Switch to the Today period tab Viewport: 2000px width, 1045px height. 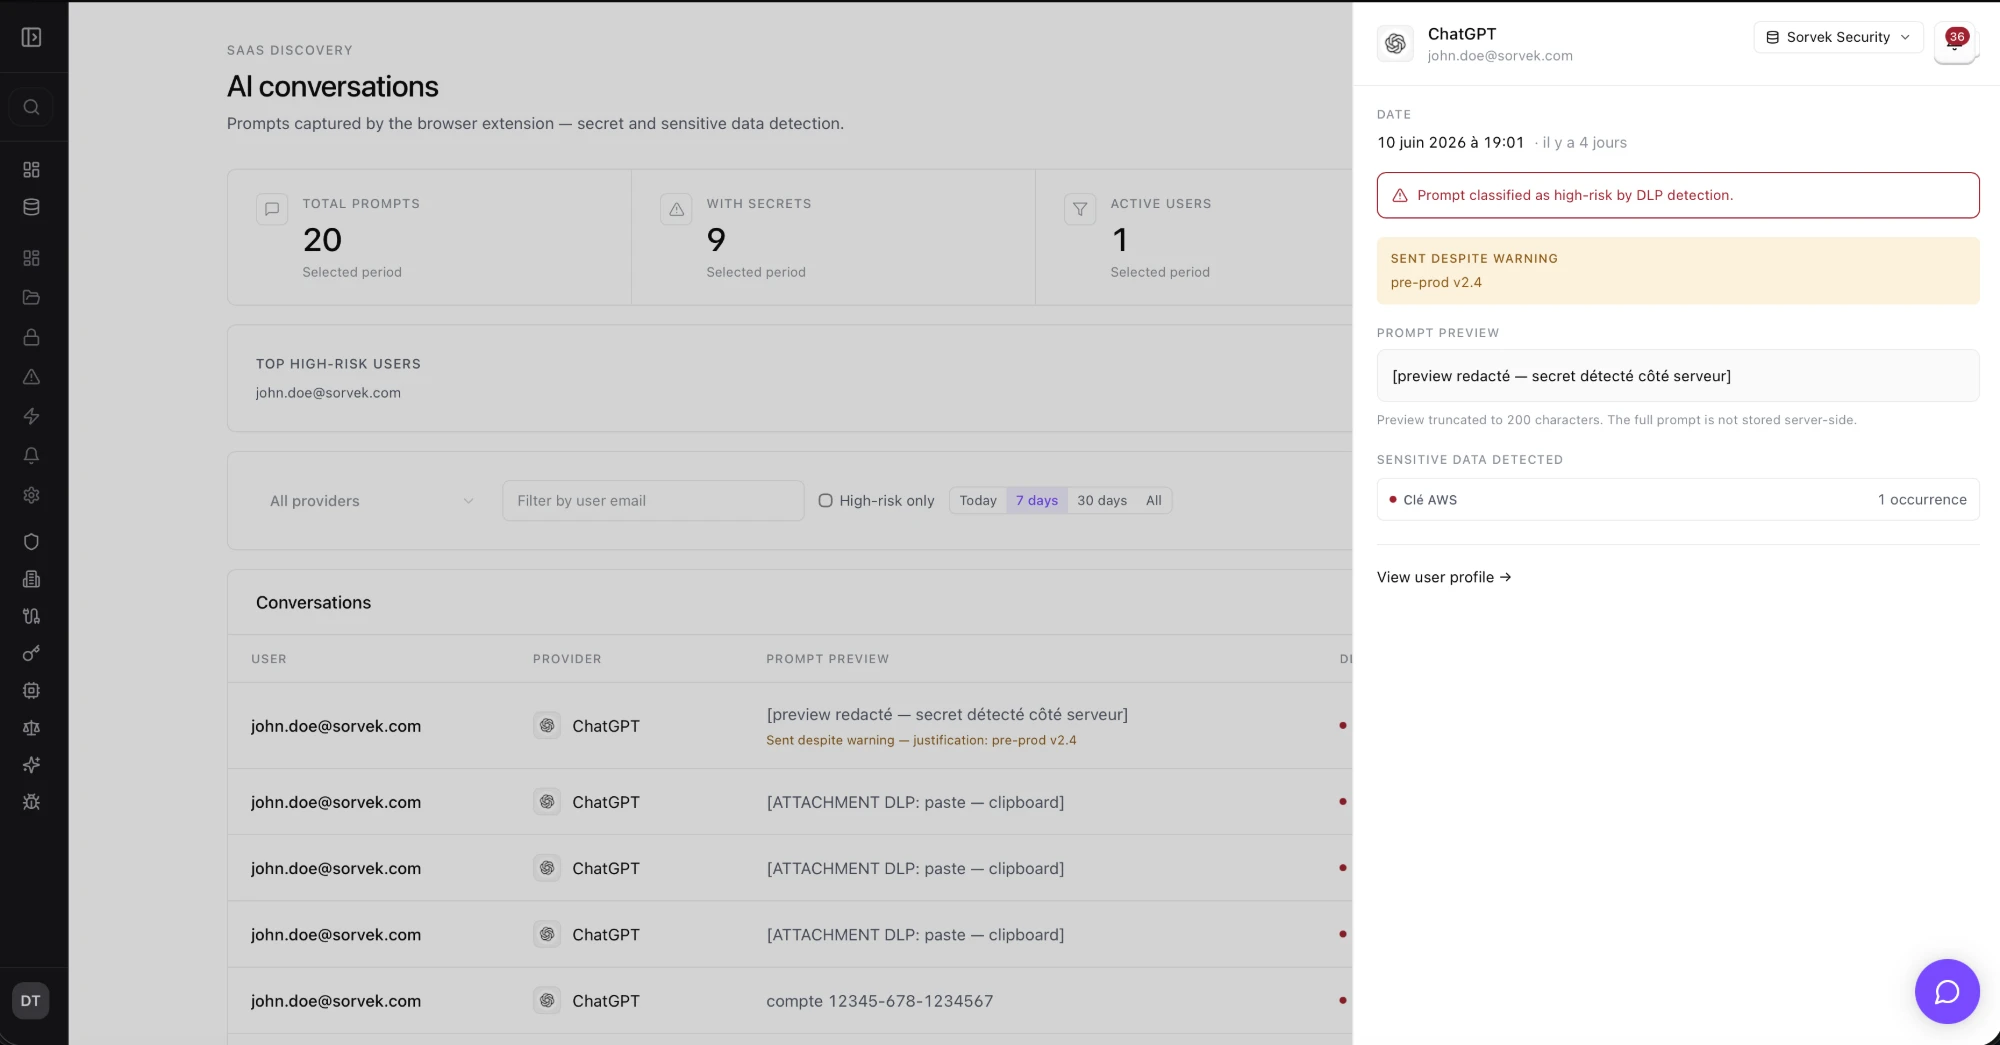pyautogui.click(x=978, y=501)
